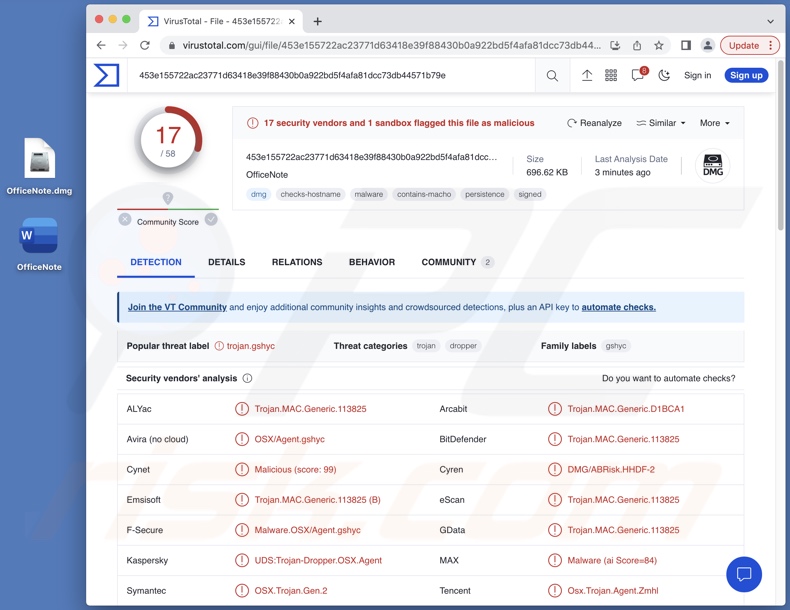This screenshot has height=610, width=790.
Task: Click the upload file icon
Action: pos(587,76)
